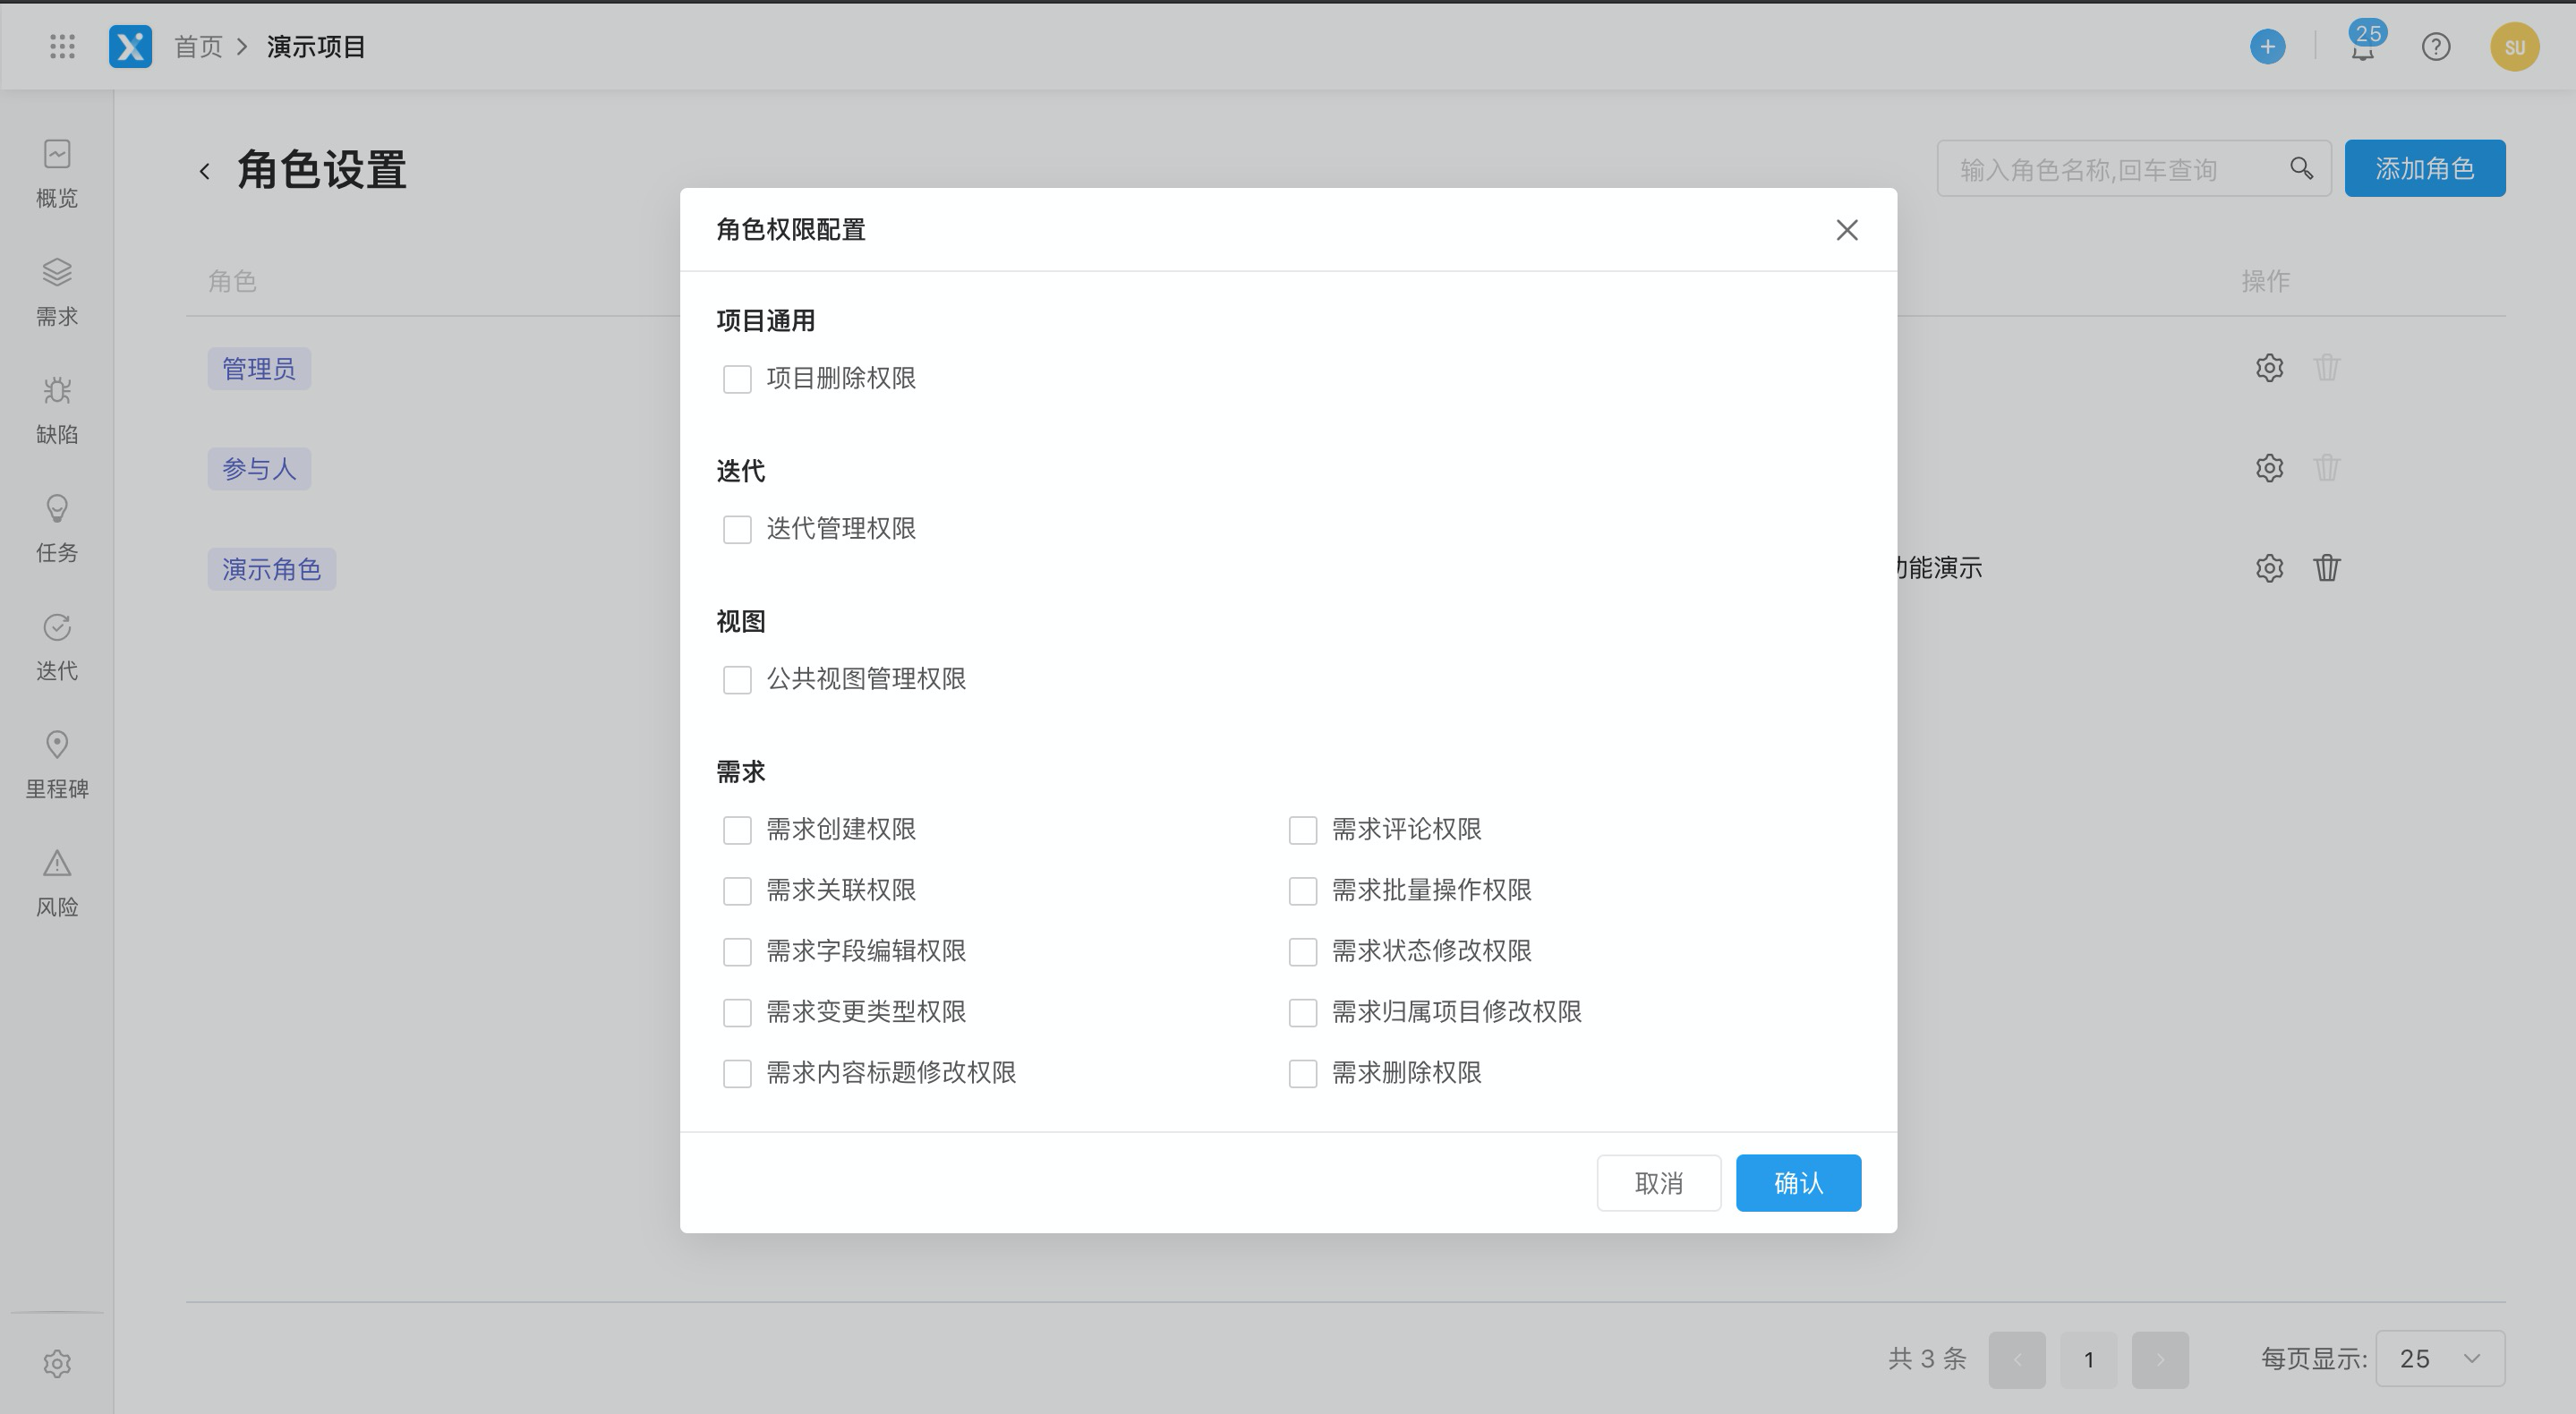
Task: Toggle 需求变更类型权限 checkbox
Action: point(737,1013)
